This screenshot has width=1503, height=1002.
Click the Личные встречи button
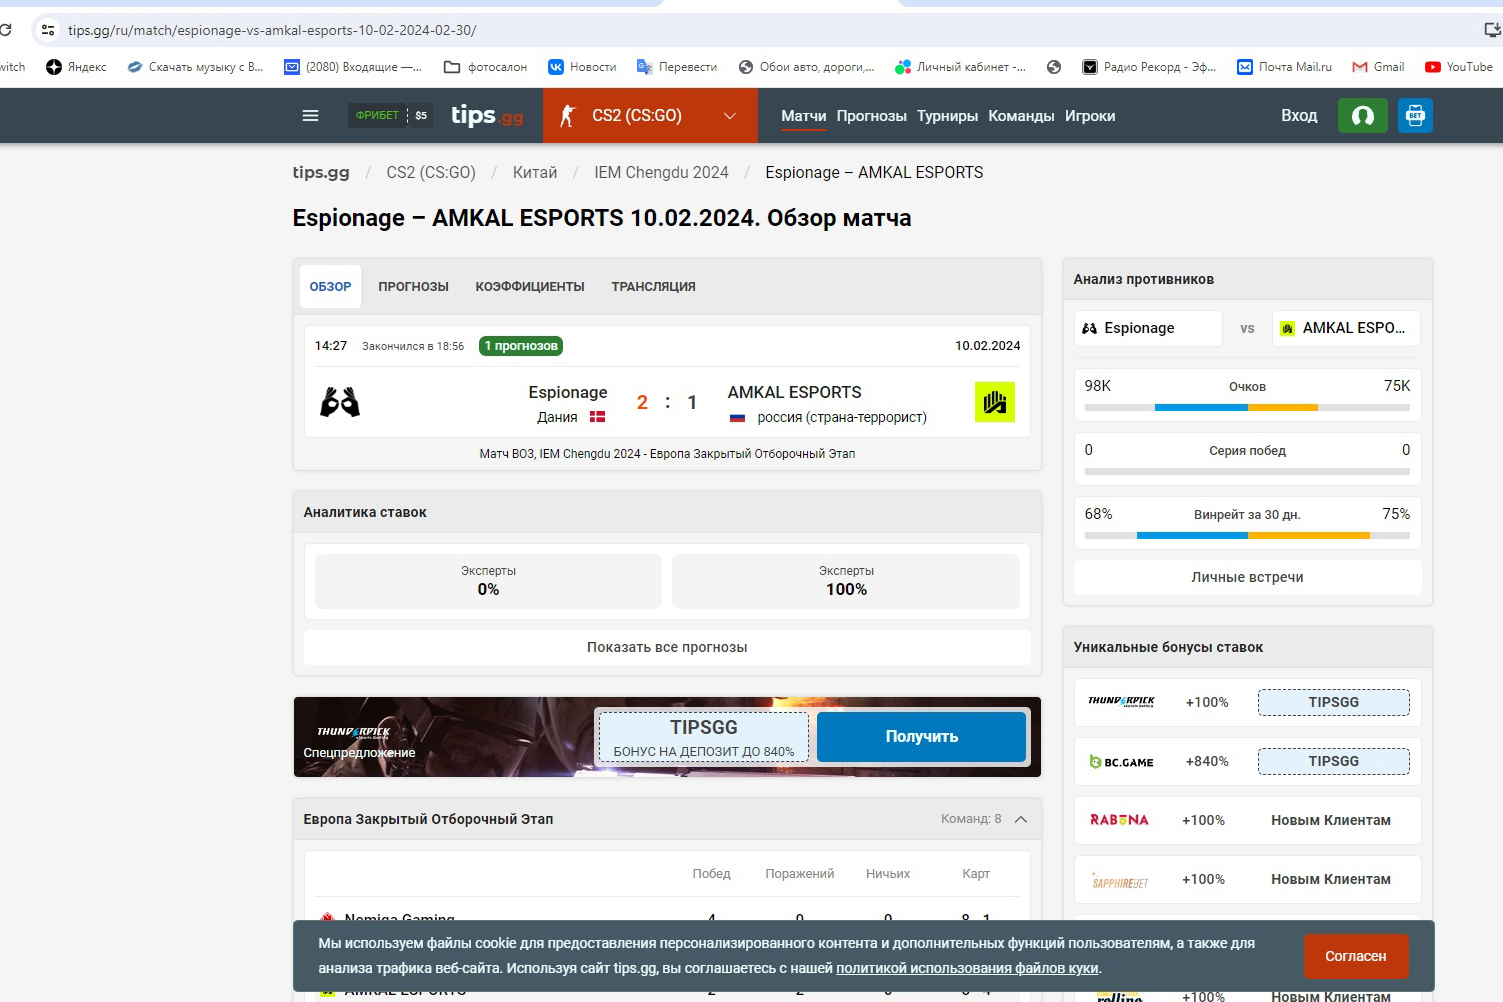1247,577
